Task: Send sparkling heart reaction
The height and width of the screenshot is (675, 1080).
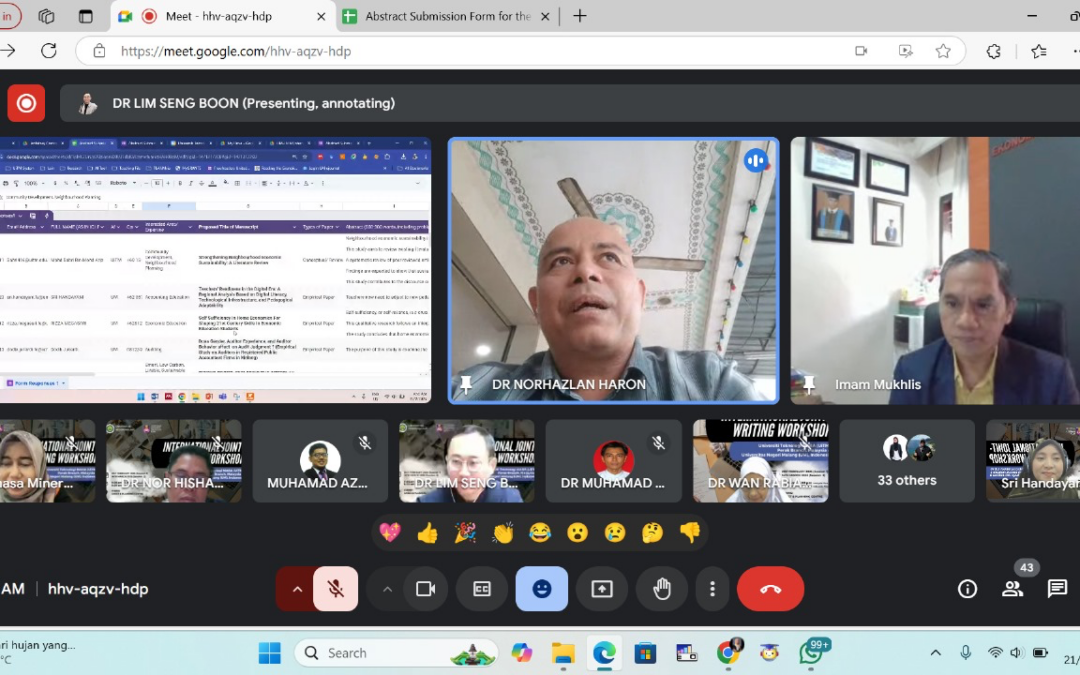Action: click(390, 532)
